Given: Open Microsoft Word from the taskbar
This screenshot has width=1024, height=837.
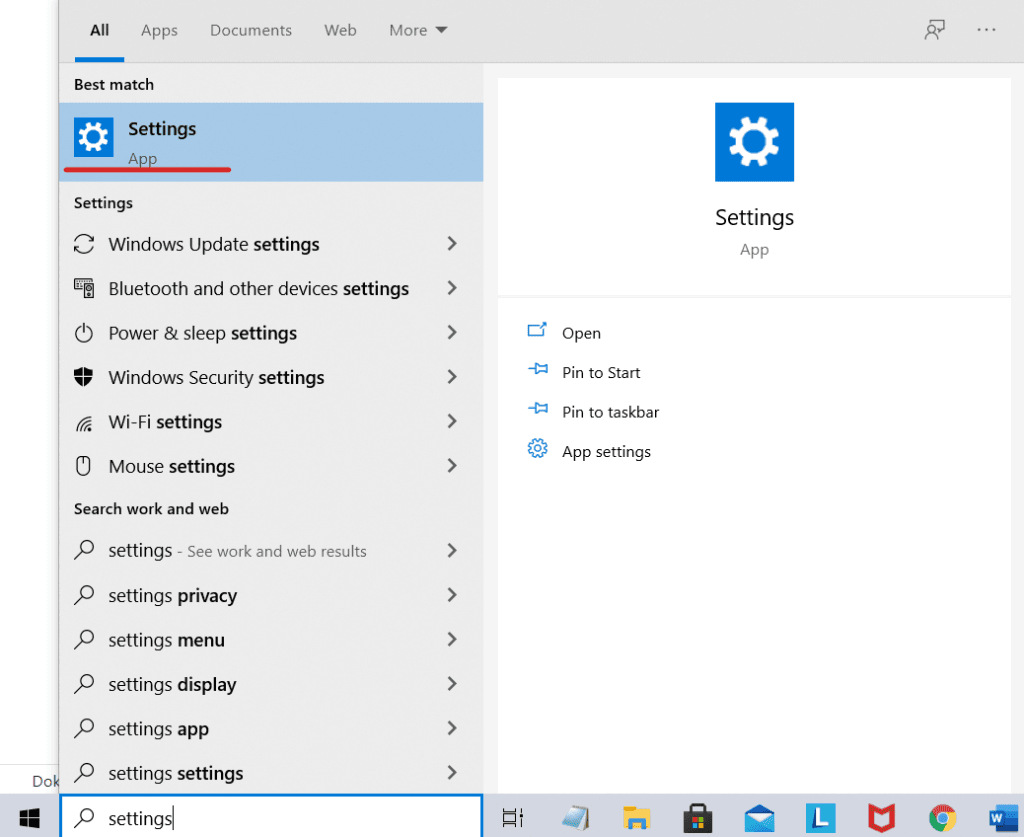Looking at the screenshot, I should 1003,817.
